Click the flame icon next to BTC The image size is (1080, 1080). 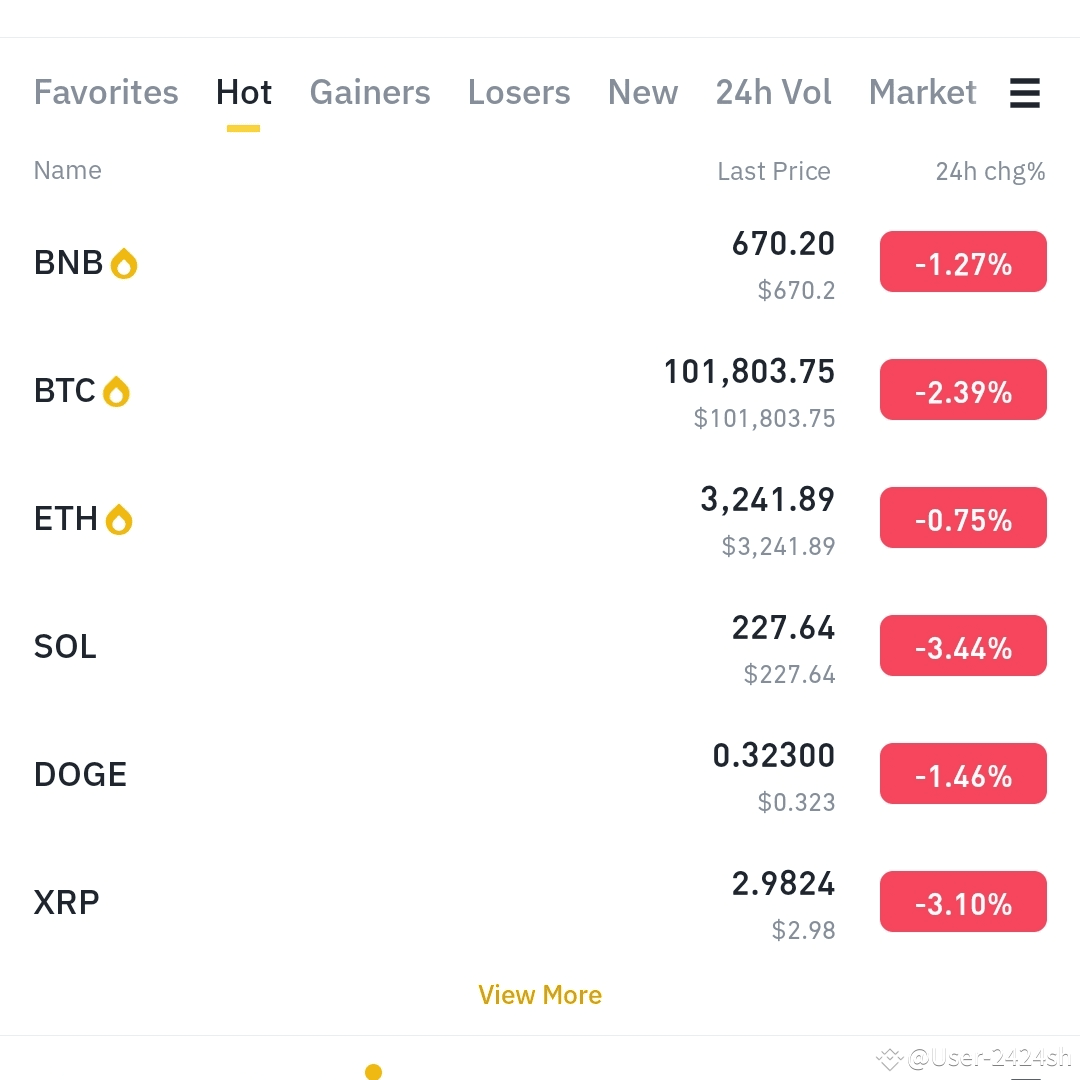pyautogui.click(x=117, y=391)
